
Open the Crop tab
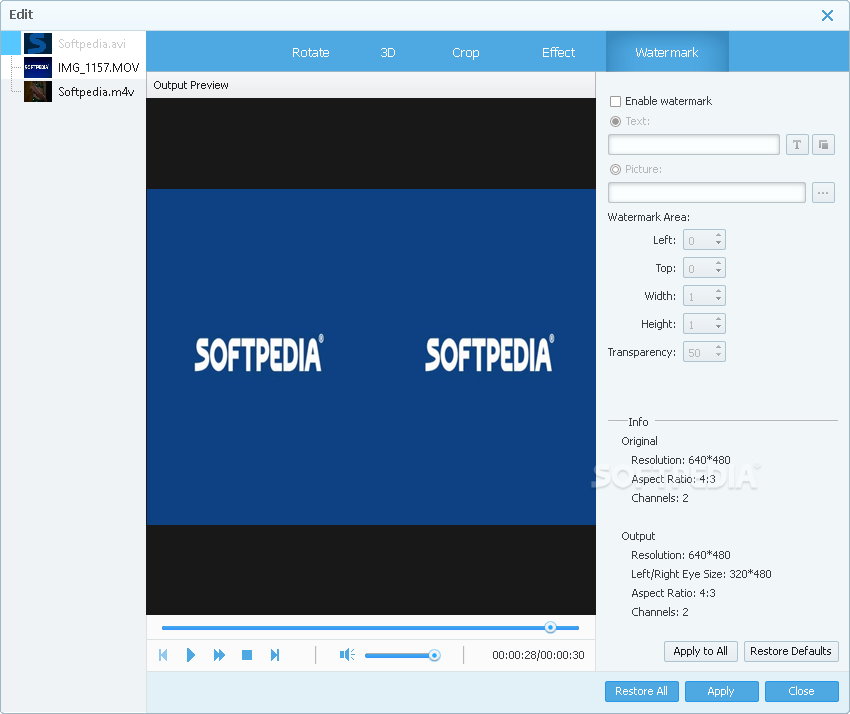coord(466,53)
